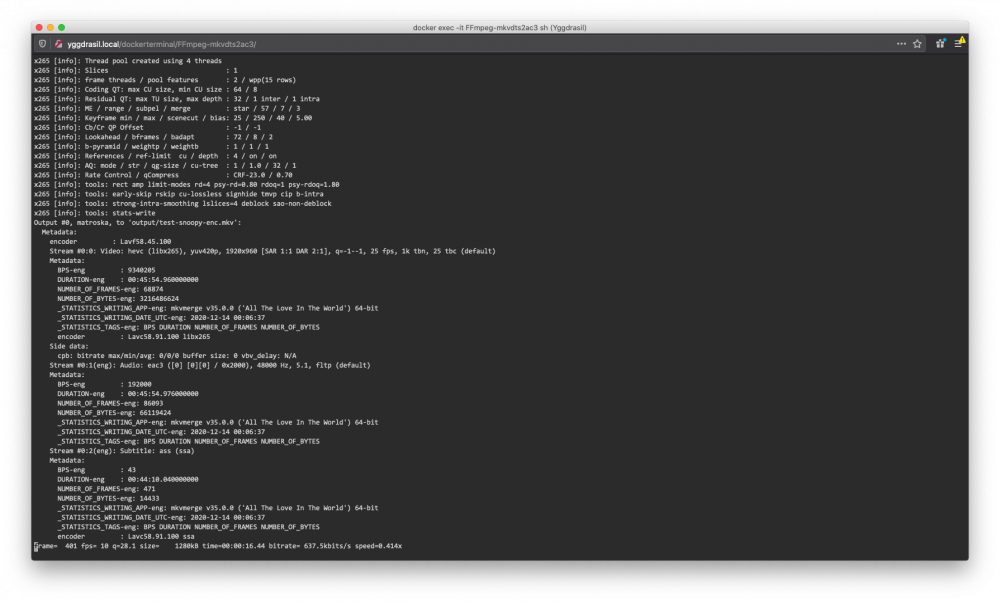Click 'Cb/Cr QP Offset' line

147,128
